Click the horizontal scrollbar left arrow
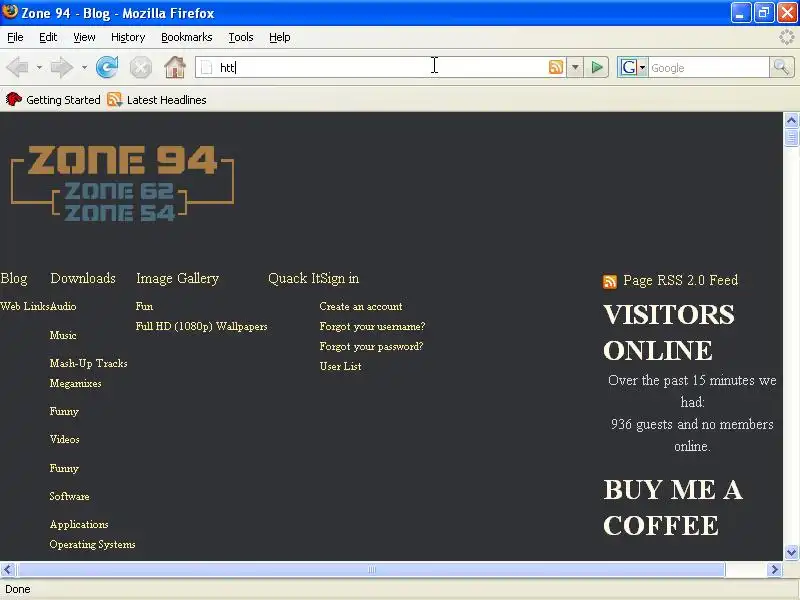The width and height of the screenshot is (800, 600). point(8,569)
